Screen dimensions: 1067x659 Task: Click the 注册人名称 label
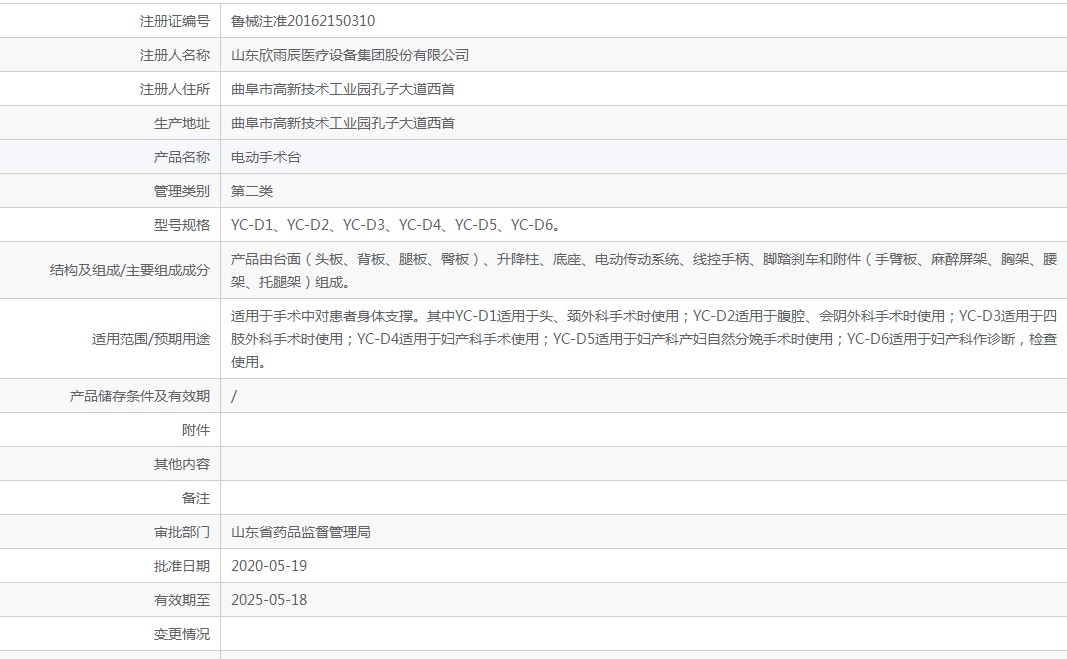(x=175, y=55)
